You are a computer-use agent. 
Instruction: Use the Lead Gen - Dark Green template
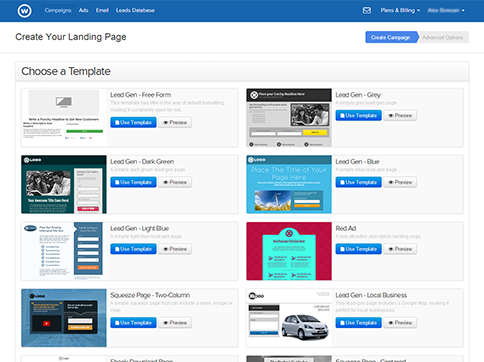[x=133, y=182]
